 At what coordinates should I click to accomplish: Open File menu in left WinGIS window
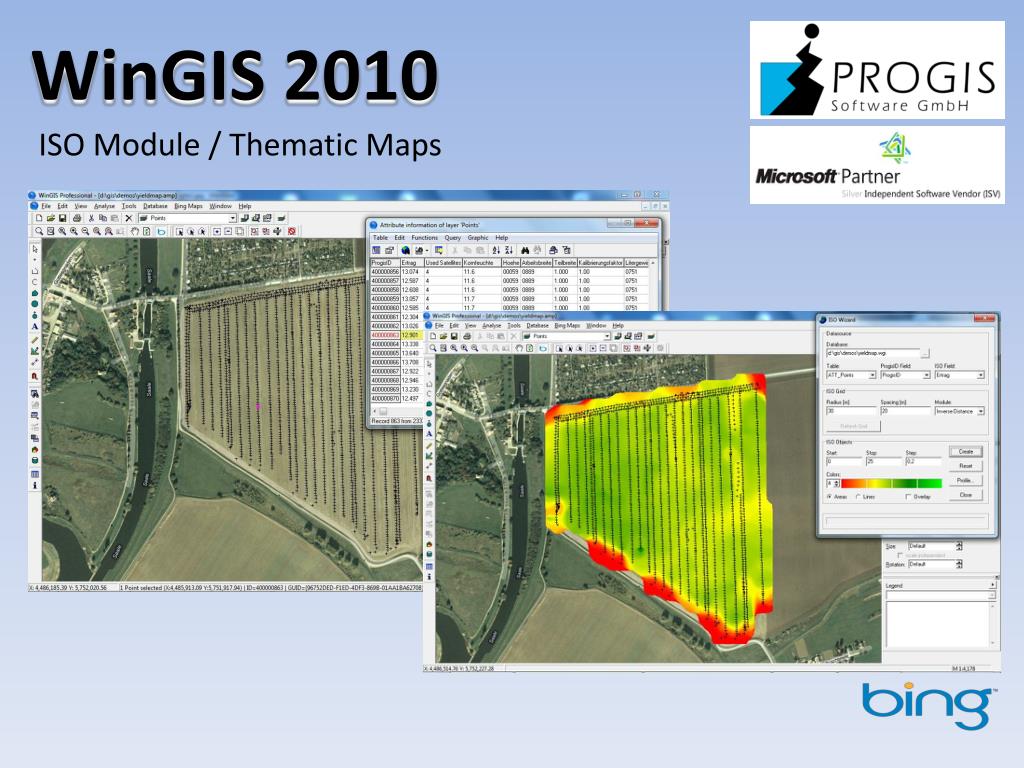pos(46,206)
